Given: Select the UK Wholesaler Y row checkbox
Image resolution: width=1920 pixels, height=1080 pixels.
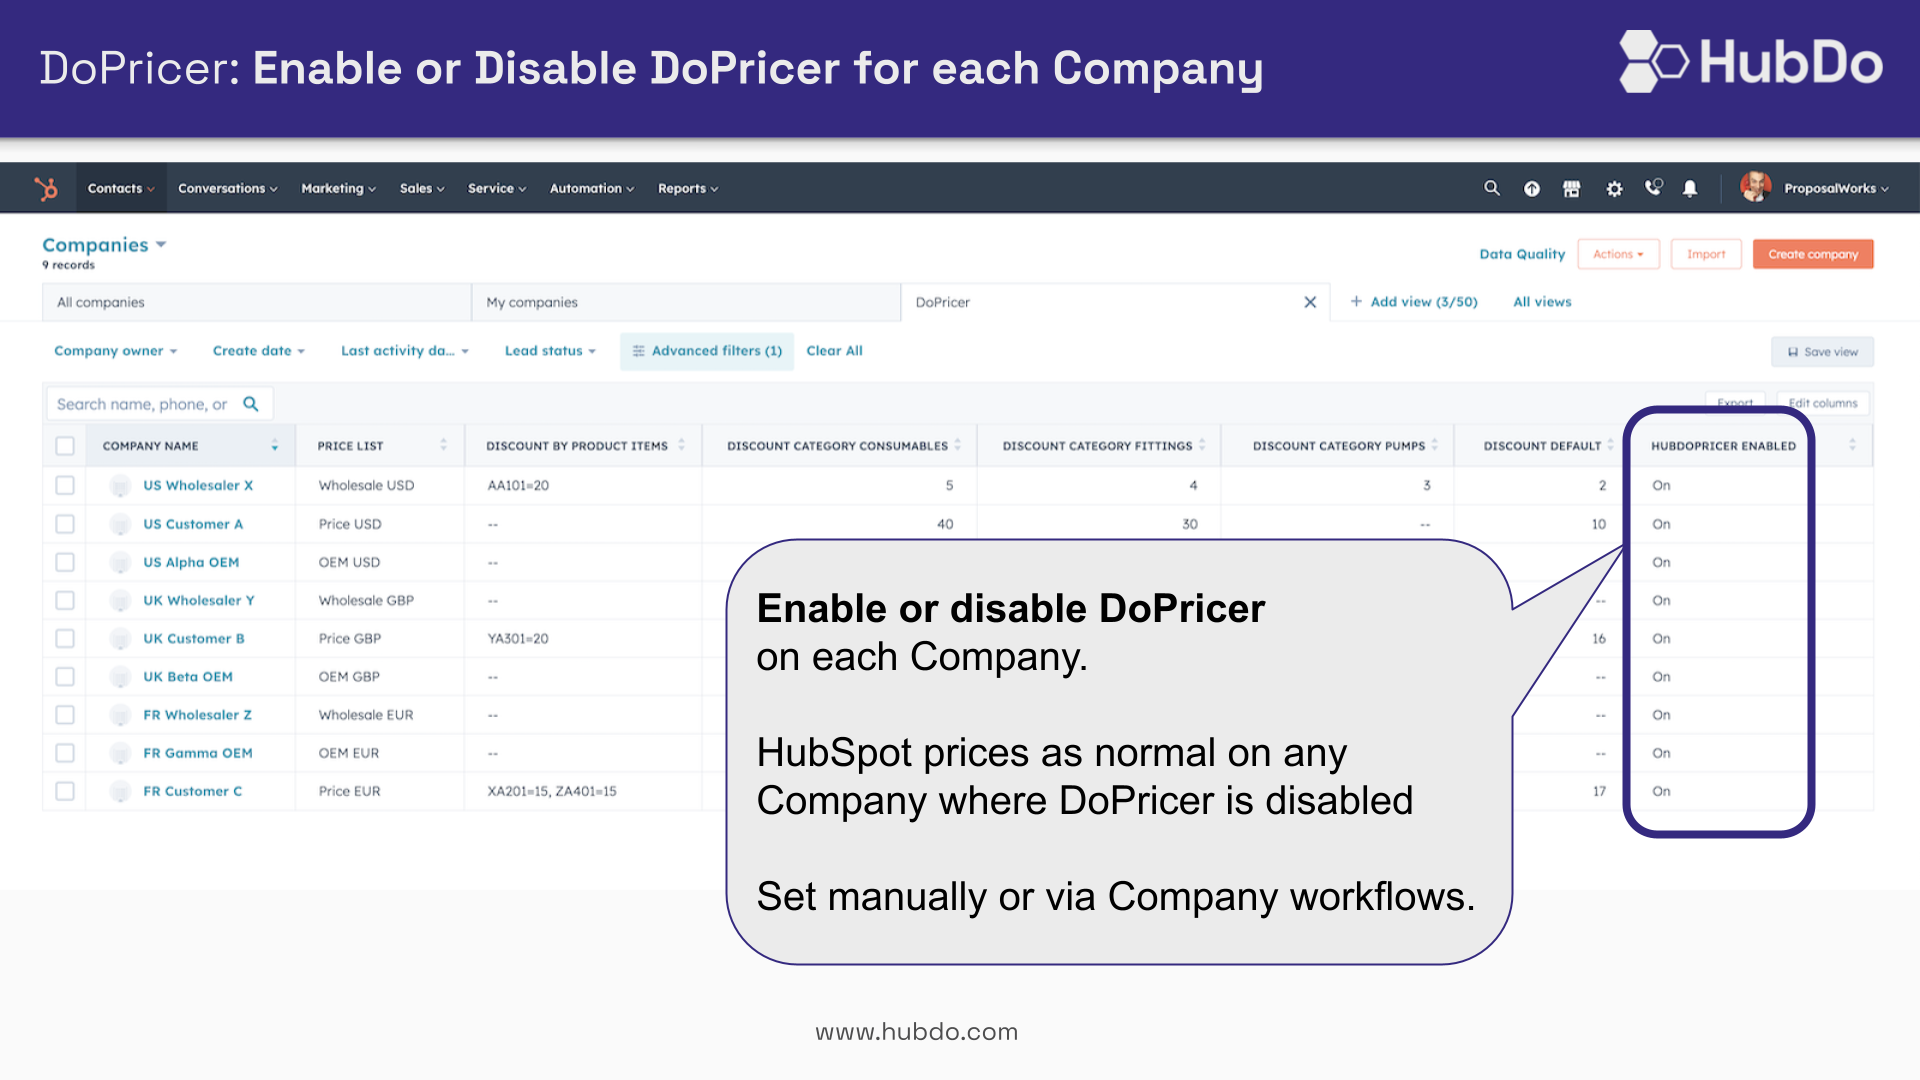Looking at the screenshot, I should pyautogui.click(x=65, y=600).
